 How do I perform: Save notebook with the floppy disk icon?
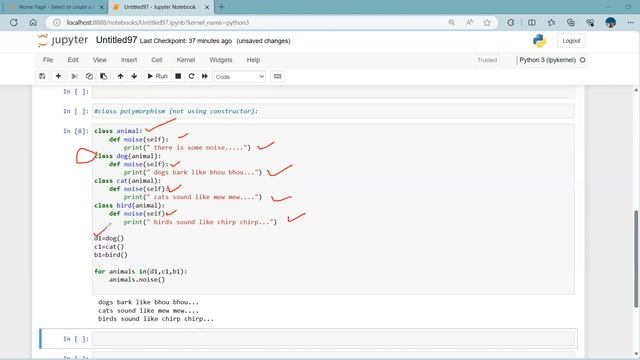point(42,76)
